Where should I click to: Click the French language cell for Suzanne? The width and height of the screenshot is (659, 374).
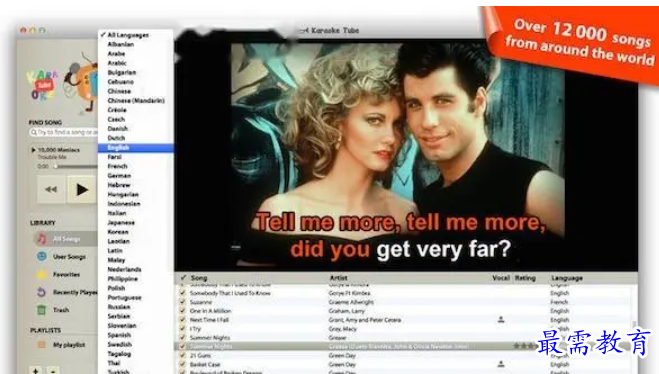pyautogui.click(x=559, y=302)
